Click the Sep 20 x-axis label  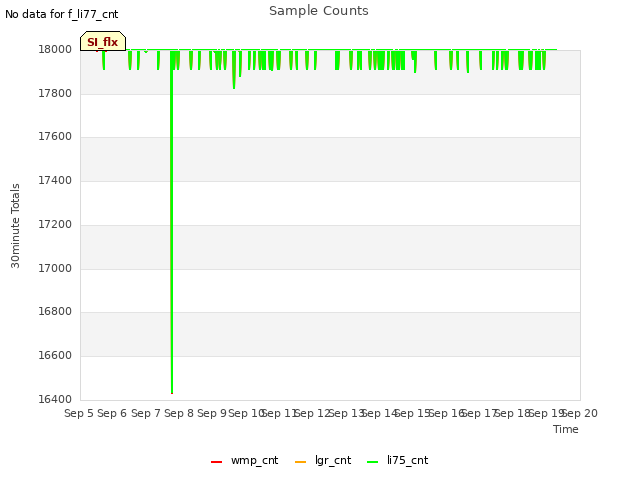tap(580, 413)
